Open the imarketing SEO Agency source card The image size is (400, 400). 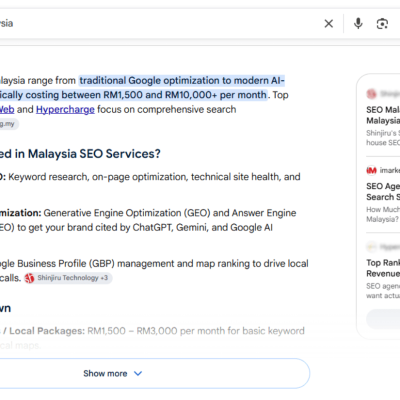(383, 191)
